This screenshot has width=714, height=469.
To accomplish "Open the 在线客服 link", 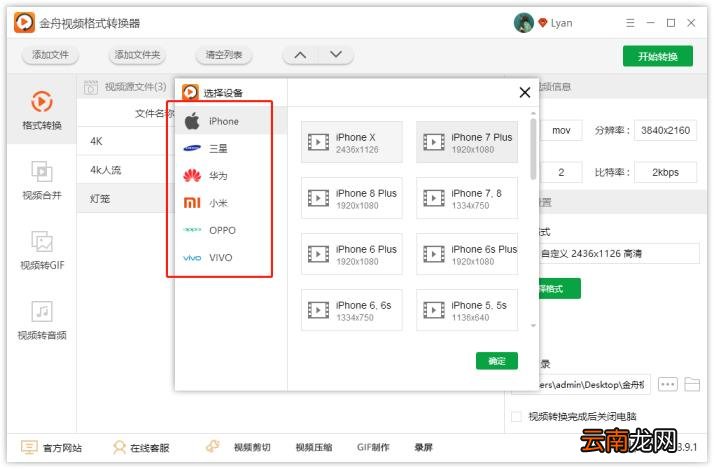I will (x=141, y=448).
